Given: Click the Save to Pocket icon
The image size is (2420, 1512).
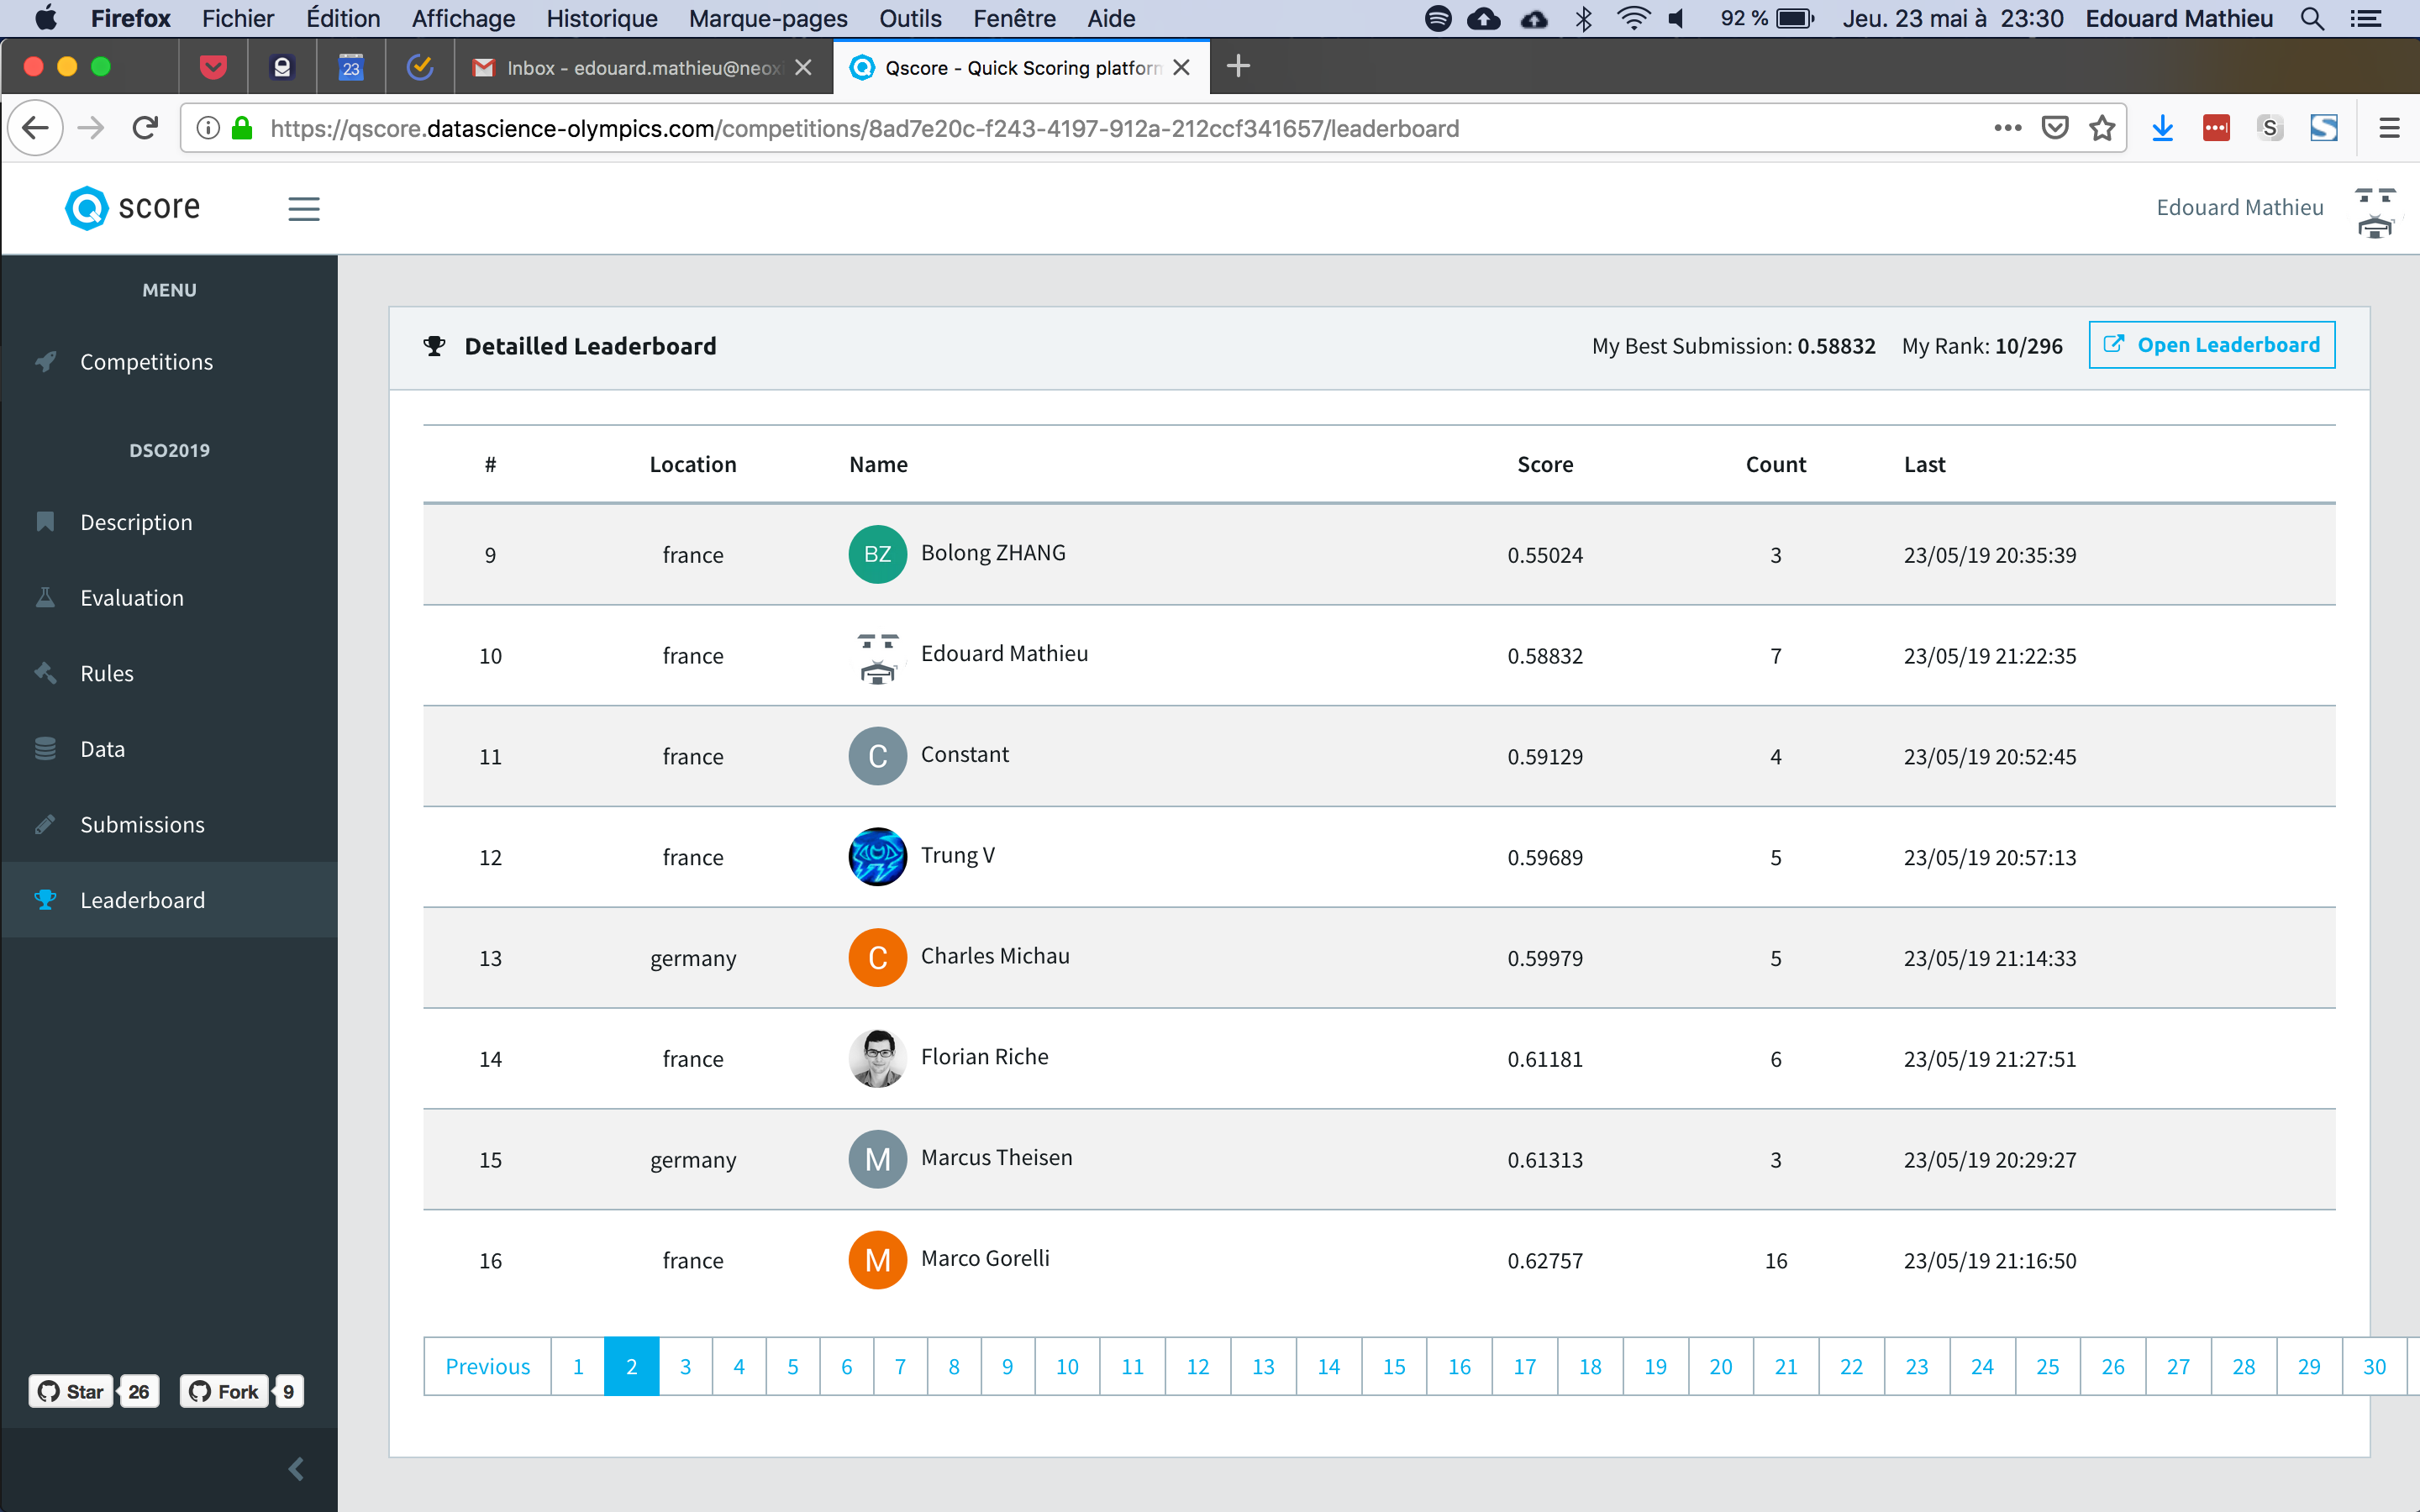Looking at the screenshot, I should 2054,128.
